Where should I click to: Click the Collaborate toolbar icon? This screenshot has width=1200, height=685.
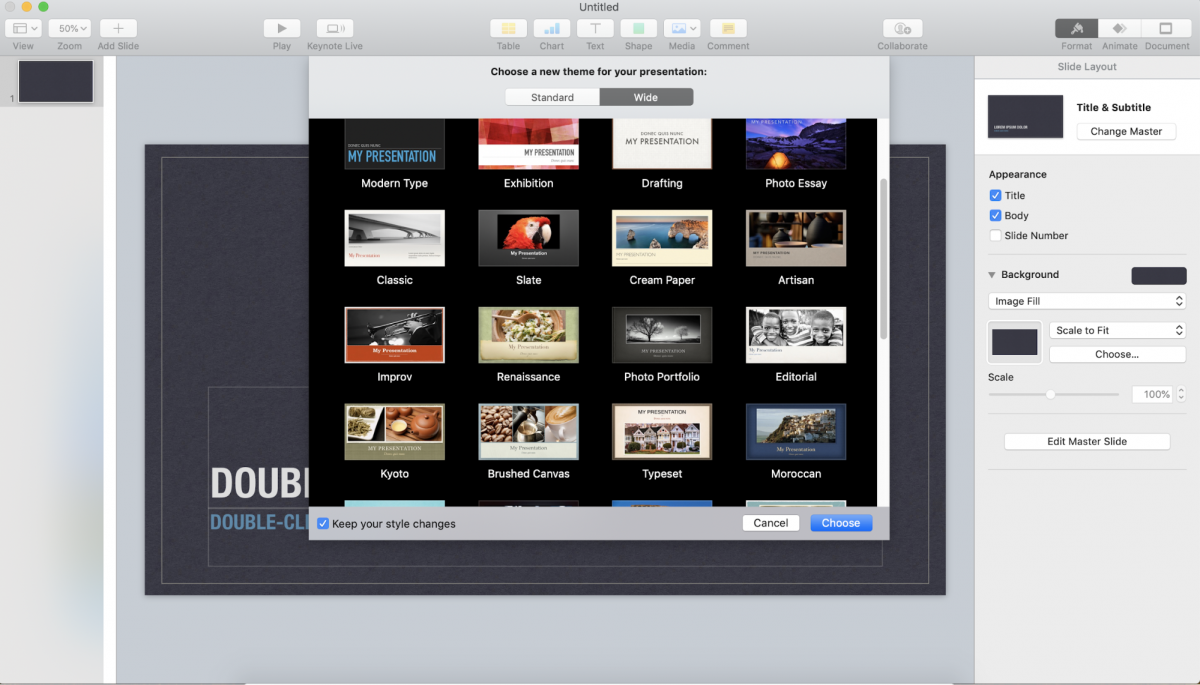[x=903, y=29]
